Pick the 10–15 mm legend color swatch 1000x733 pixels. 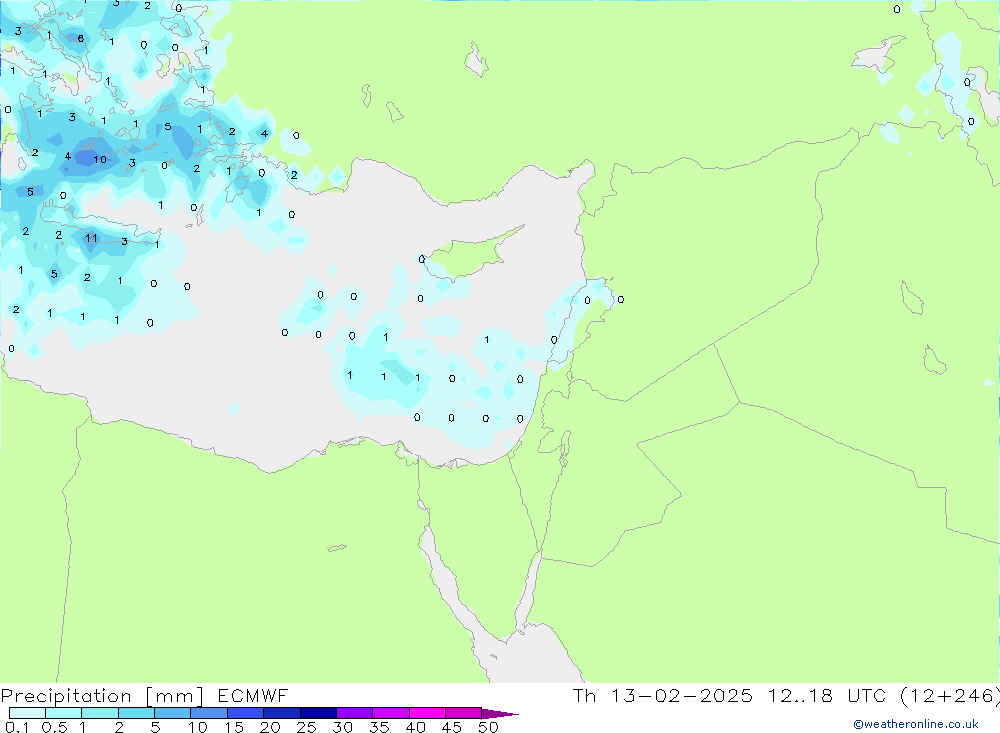[x=209, y=713]
